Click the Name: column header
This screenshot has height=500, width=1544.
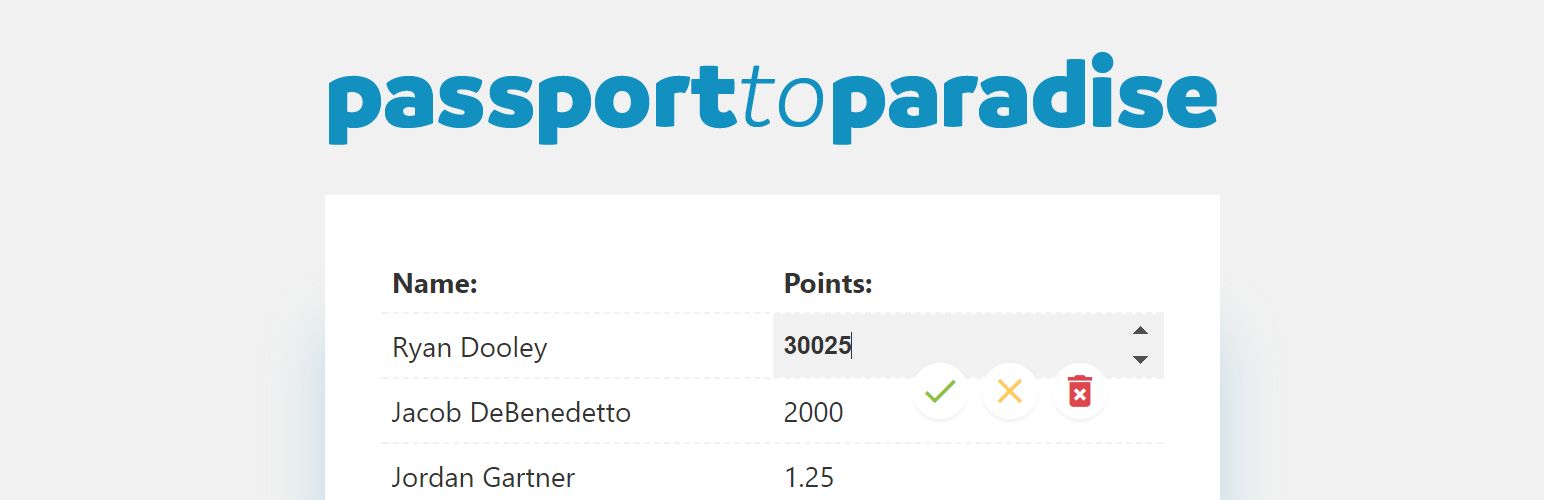click(x=435, y=284)
